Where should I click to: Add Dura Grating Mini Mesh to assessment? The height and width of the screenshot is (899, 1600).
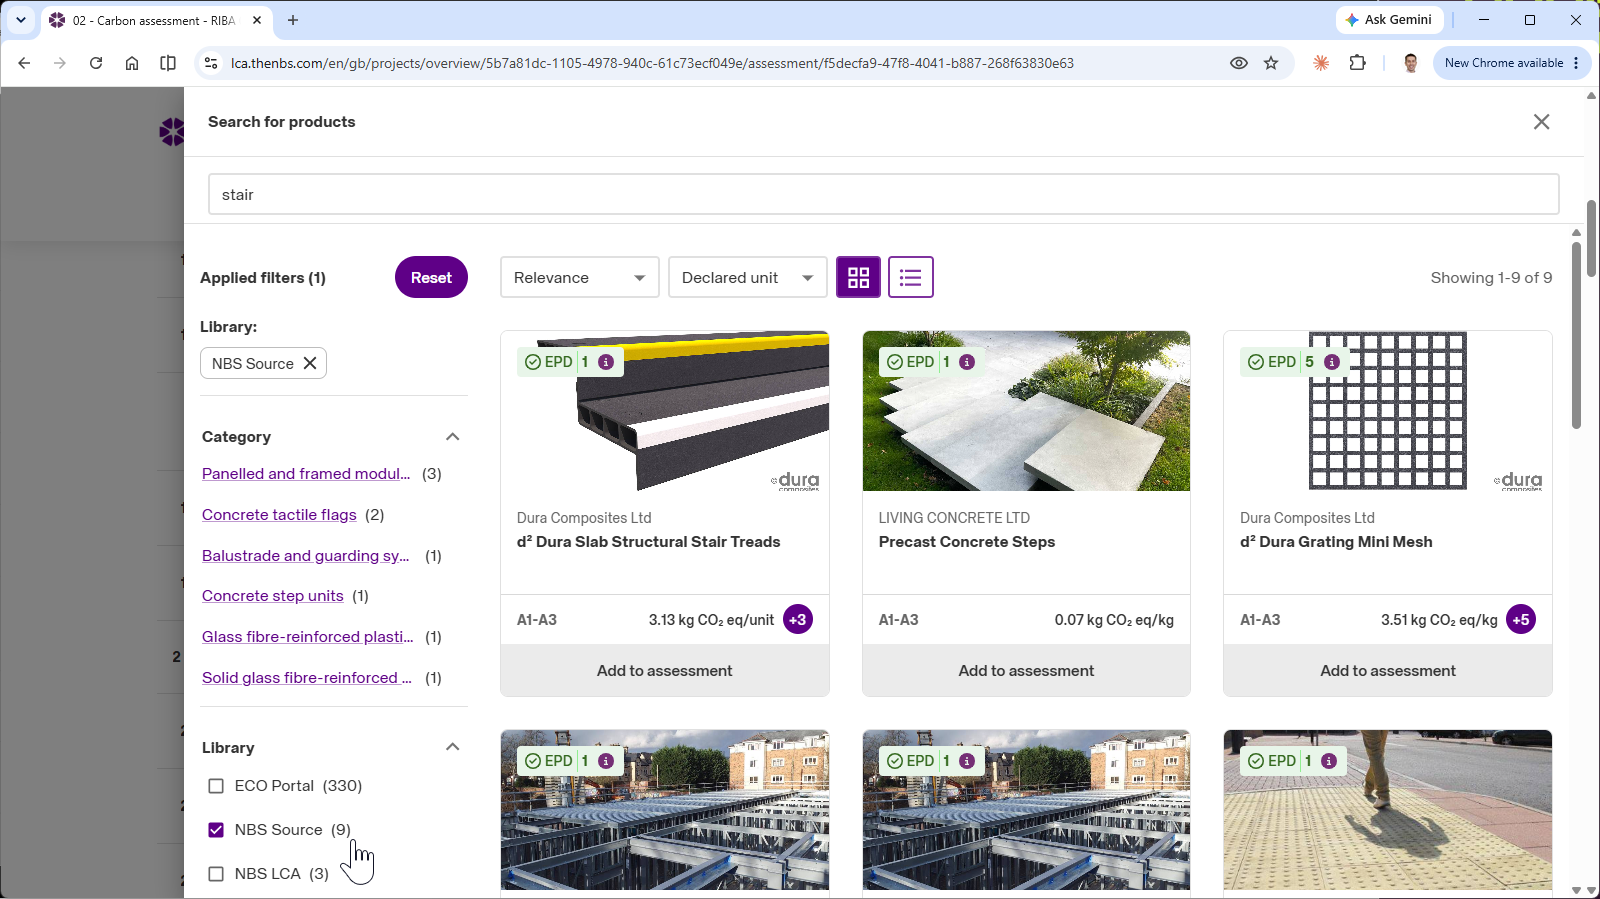click(x=1388, y=671)
